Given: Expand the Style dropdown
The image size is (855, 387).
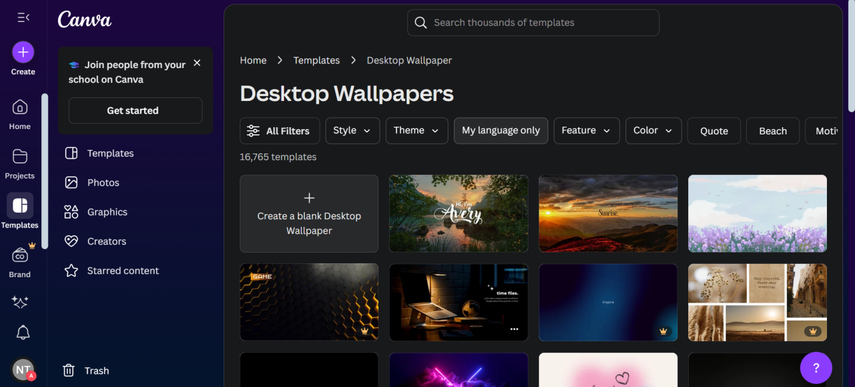Looking at the screenshot, I should 352,131.
